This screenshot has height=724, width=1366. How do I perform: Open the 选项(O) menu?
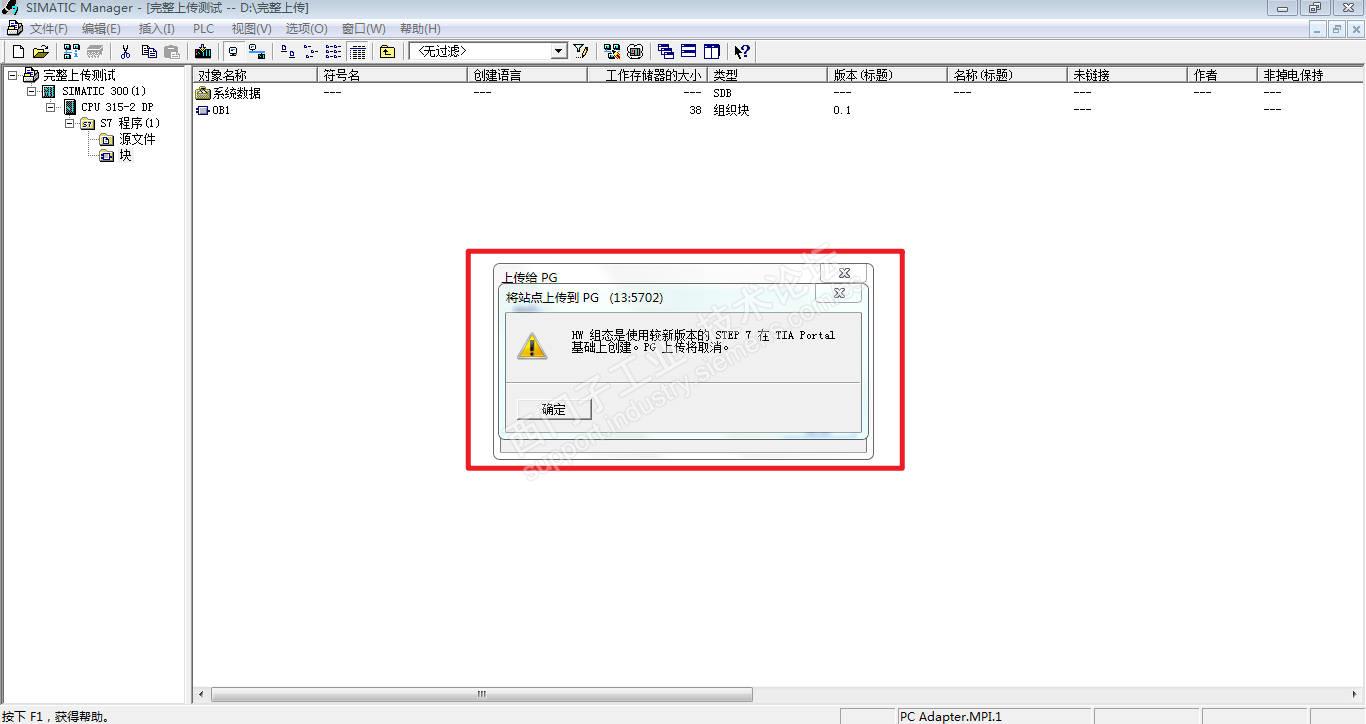pos(306,29)
